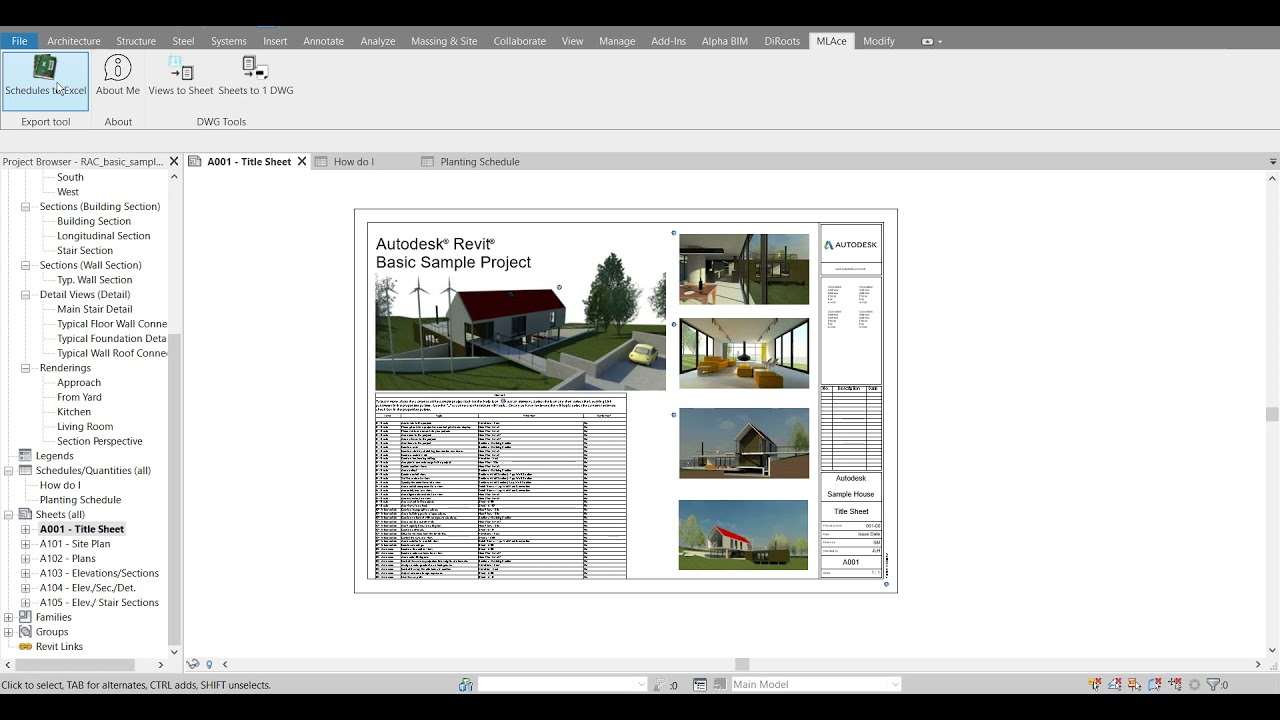Click the background processes icon
Viewport: 1280px width, 720px height.
1195,685
